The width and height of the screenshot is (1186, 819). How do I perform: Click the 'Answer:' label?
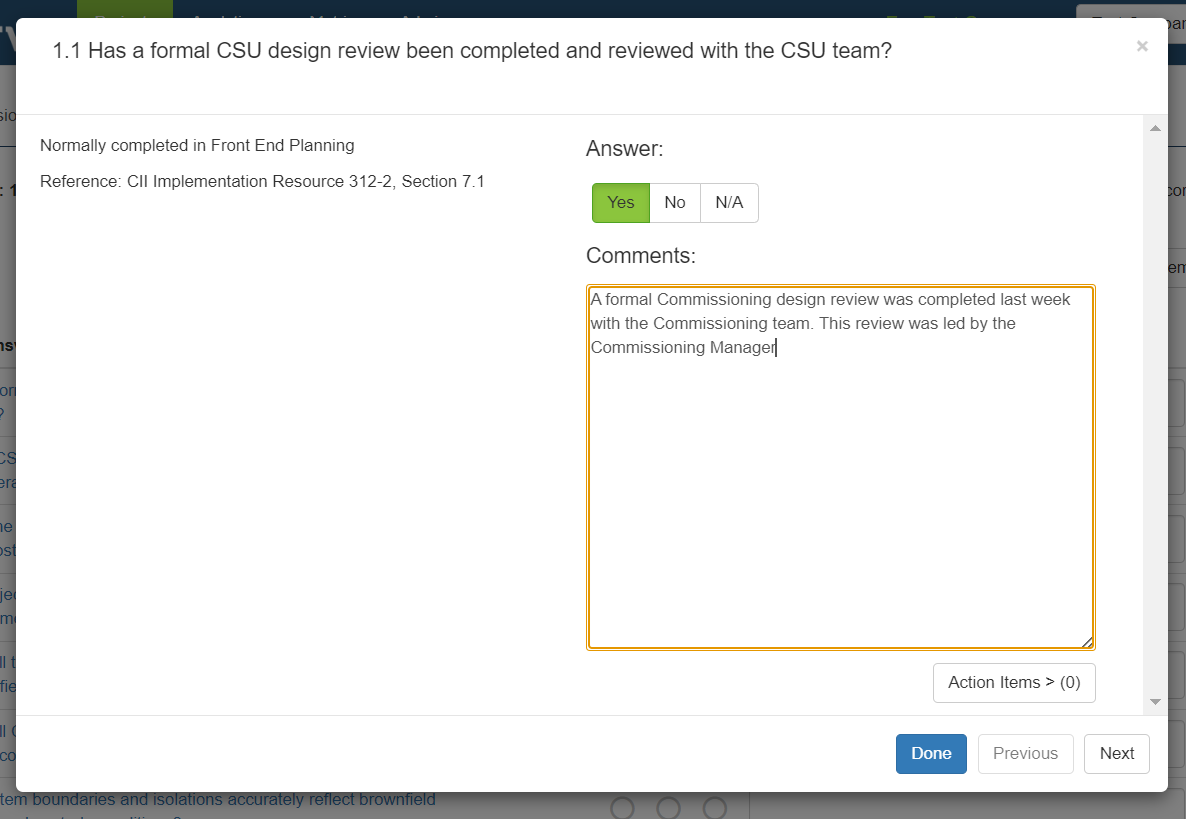coord(624,148)
